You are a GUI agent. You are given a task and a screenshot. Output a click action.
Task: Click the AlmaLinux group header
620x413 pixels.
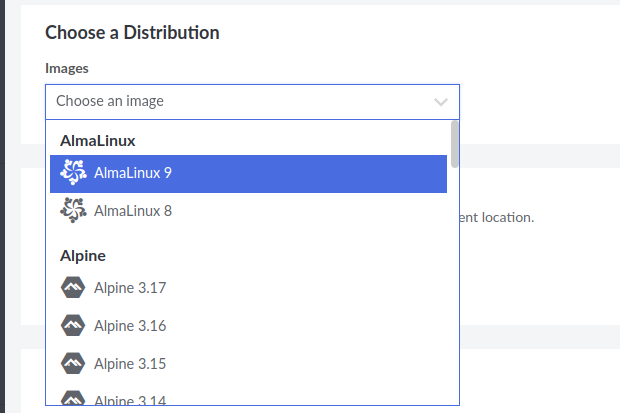[98, 141]
